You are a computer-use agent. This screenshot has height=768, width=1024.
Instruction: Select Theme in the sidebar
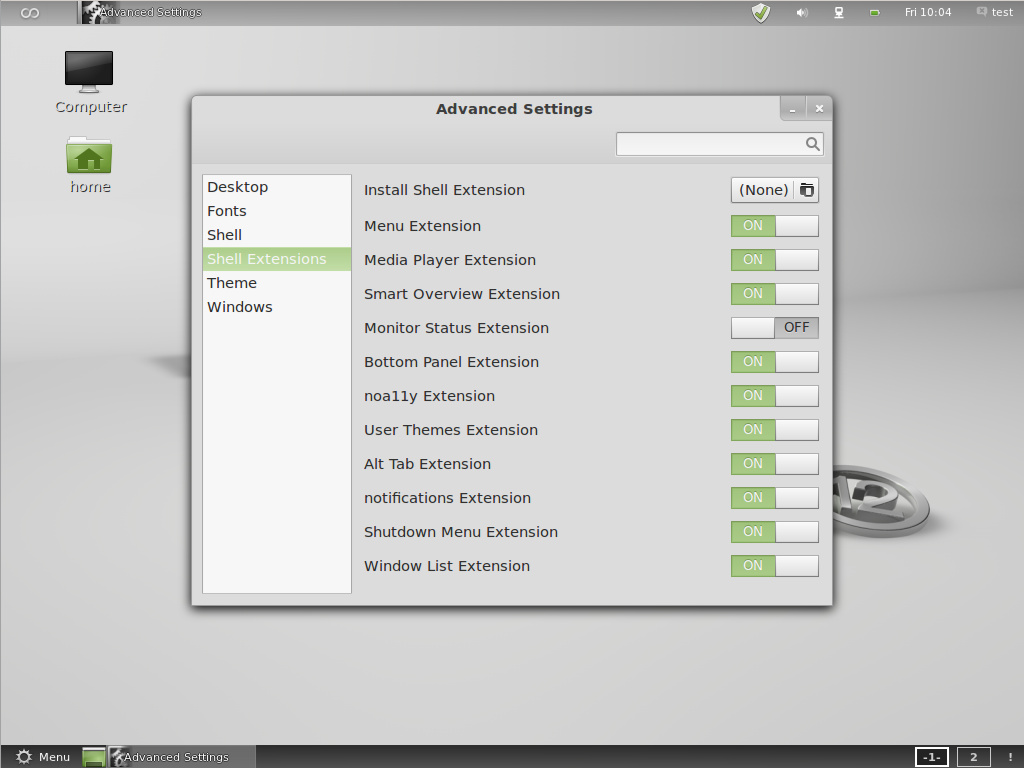pyautogui.click(x=276, y=283)
